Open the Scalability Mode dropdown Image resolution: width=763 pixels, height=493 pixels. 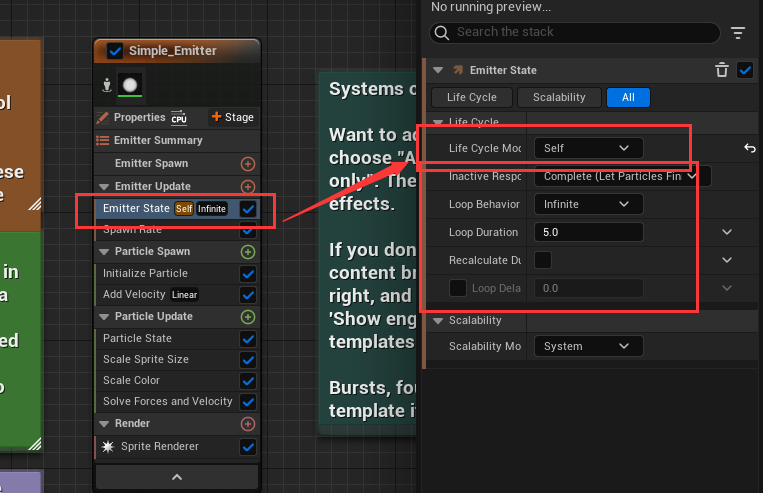click(x=587, y=346)
